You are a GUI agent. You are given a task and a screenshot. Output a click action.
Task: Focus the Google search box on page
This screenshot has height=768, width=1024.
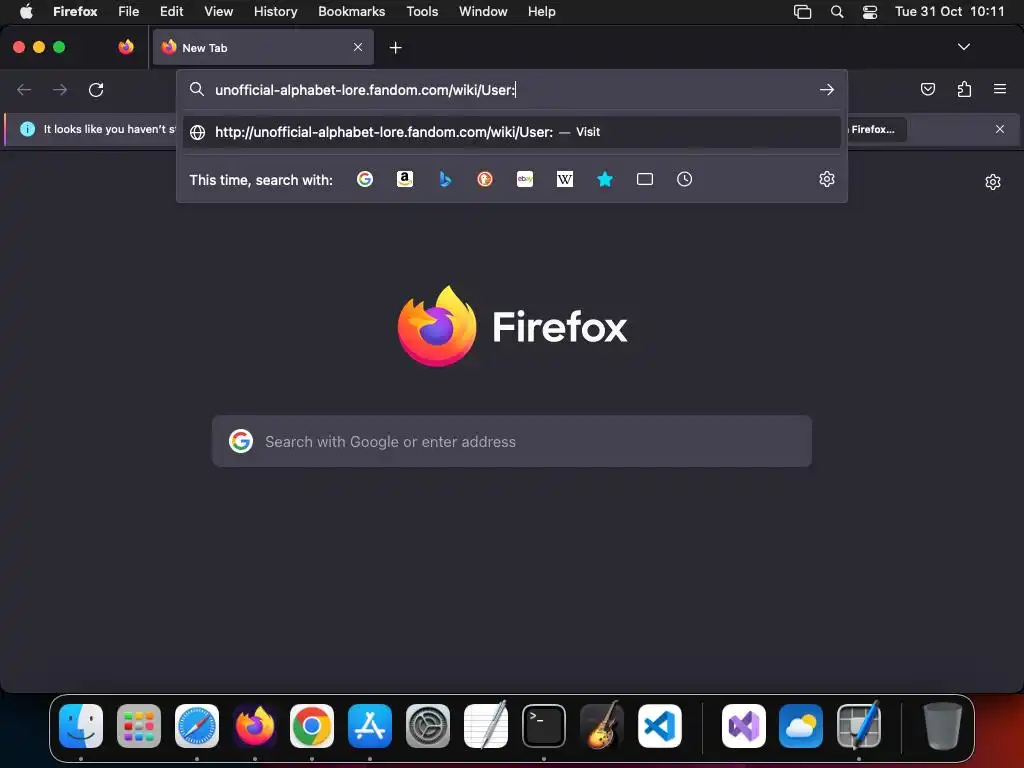point(512,441)
